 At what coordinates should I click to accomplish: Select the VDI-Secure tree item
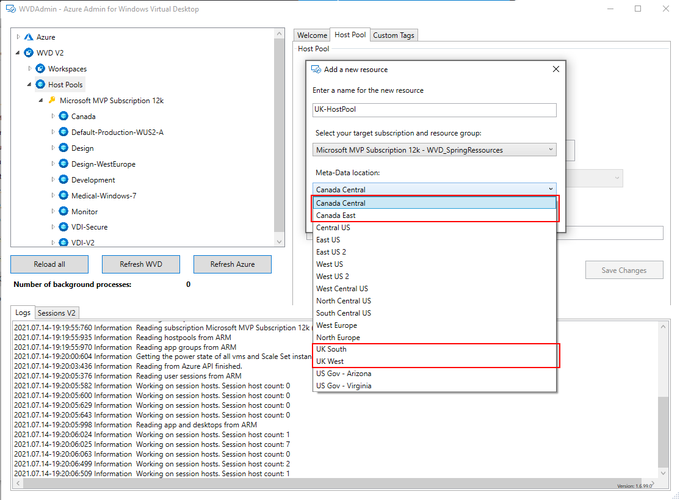[x=89, y=227]
